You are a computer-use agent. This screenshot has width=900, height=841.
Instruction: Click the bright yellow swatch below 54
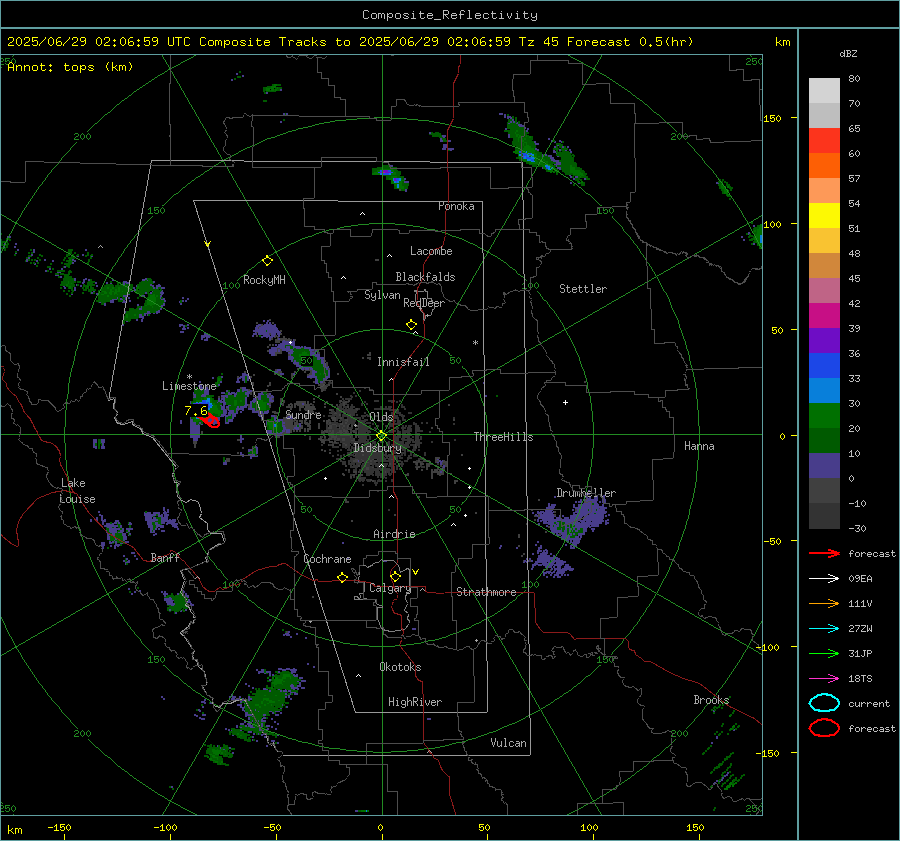824,216
